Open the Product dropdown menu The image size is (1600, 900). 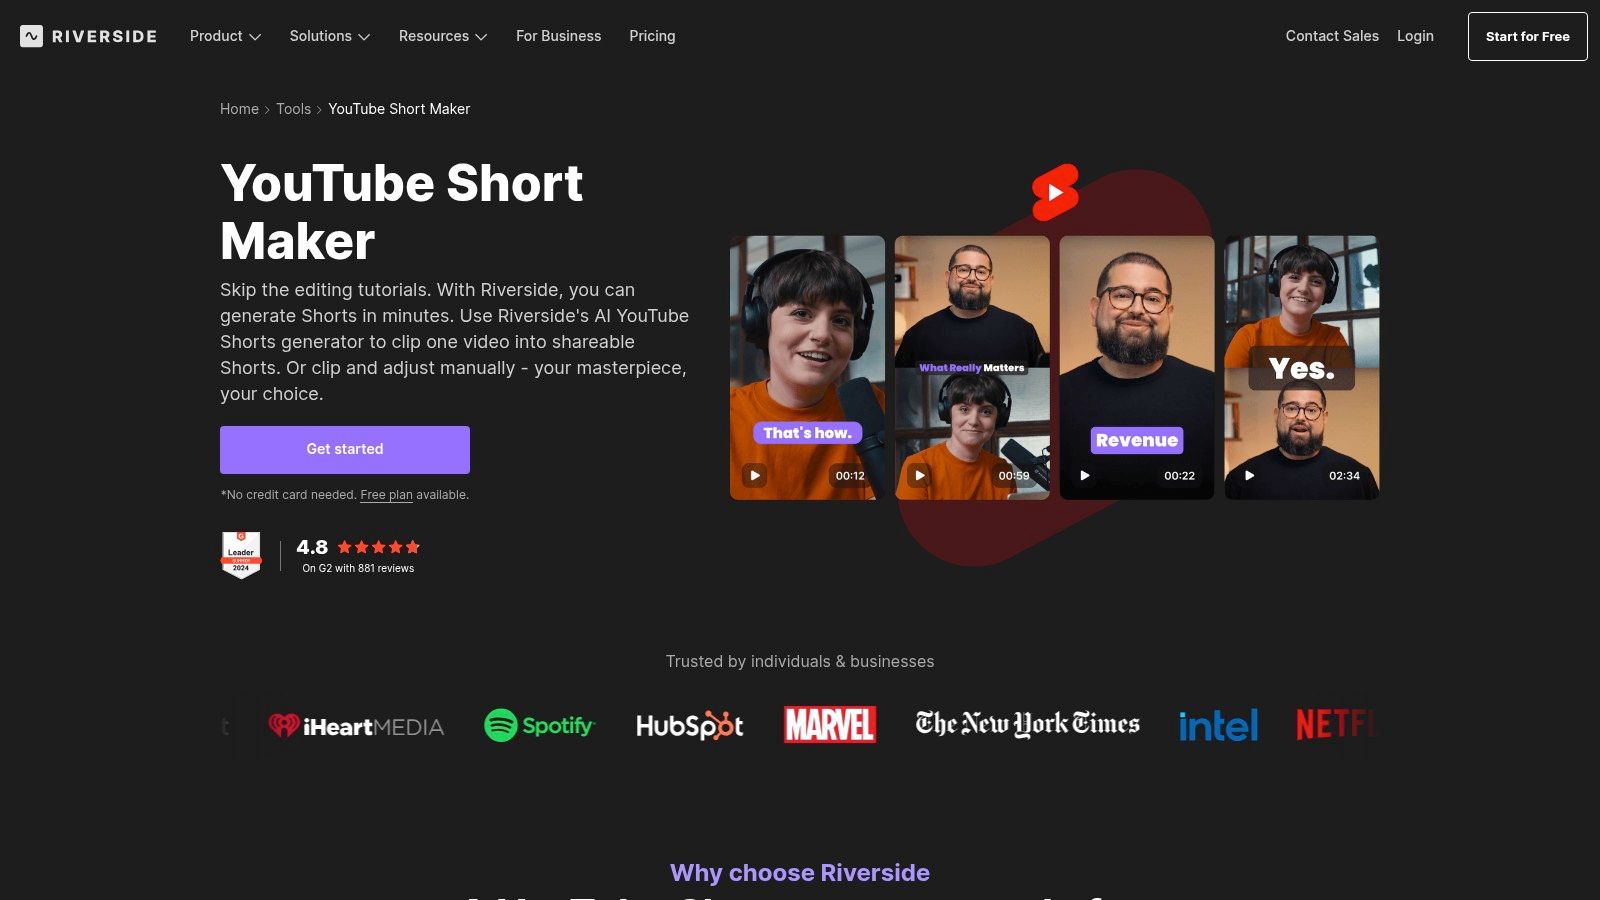(x=225, y=36)
